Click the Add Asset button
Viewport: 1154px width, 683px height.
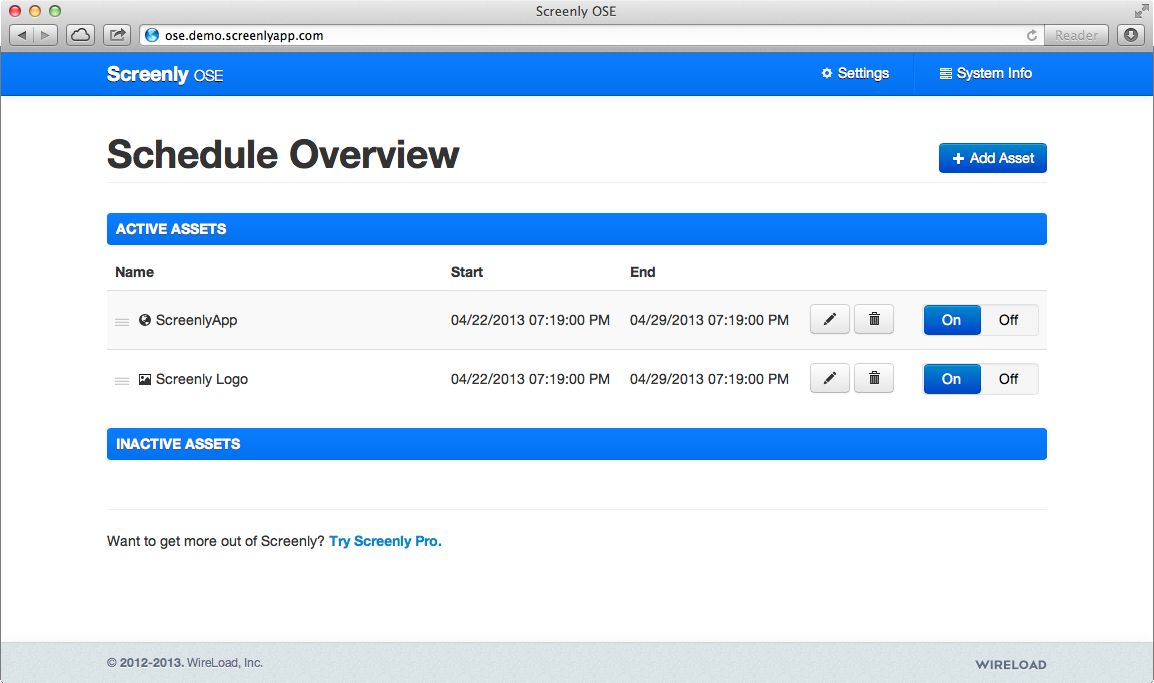pyautogui.click(x=992, y=158)
